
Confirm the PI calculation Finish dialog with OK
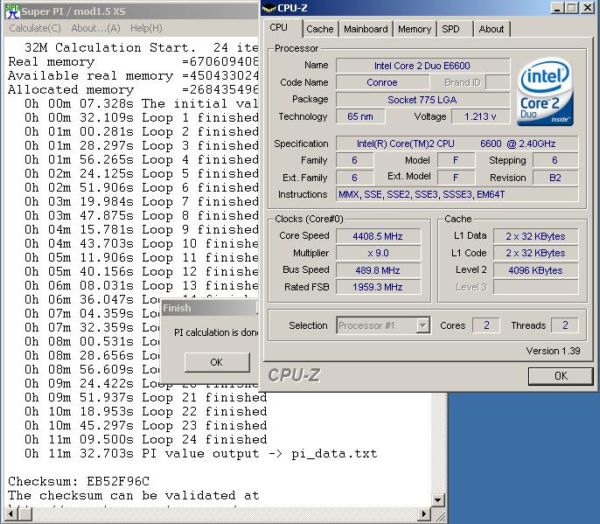[x=217, y=362]
